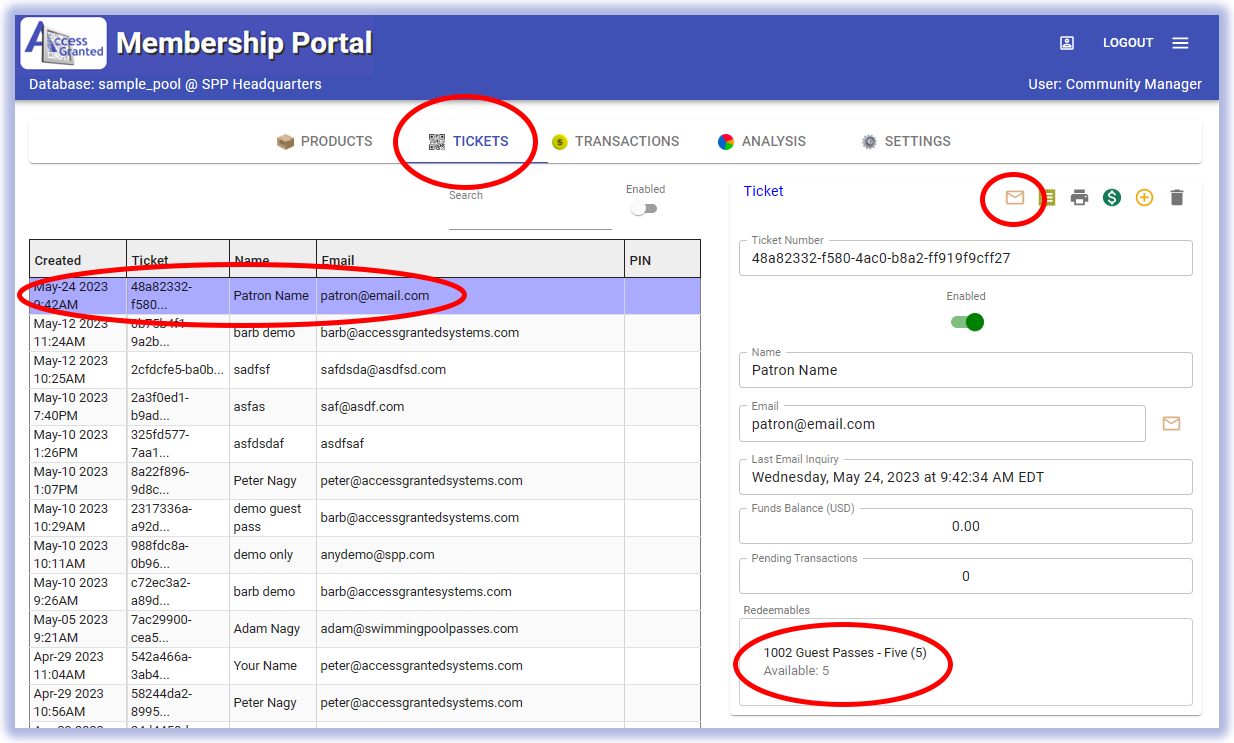Disable the ticket's Enabled green switch
This screenshot has width=1234, height=743.
pos(967,322)
